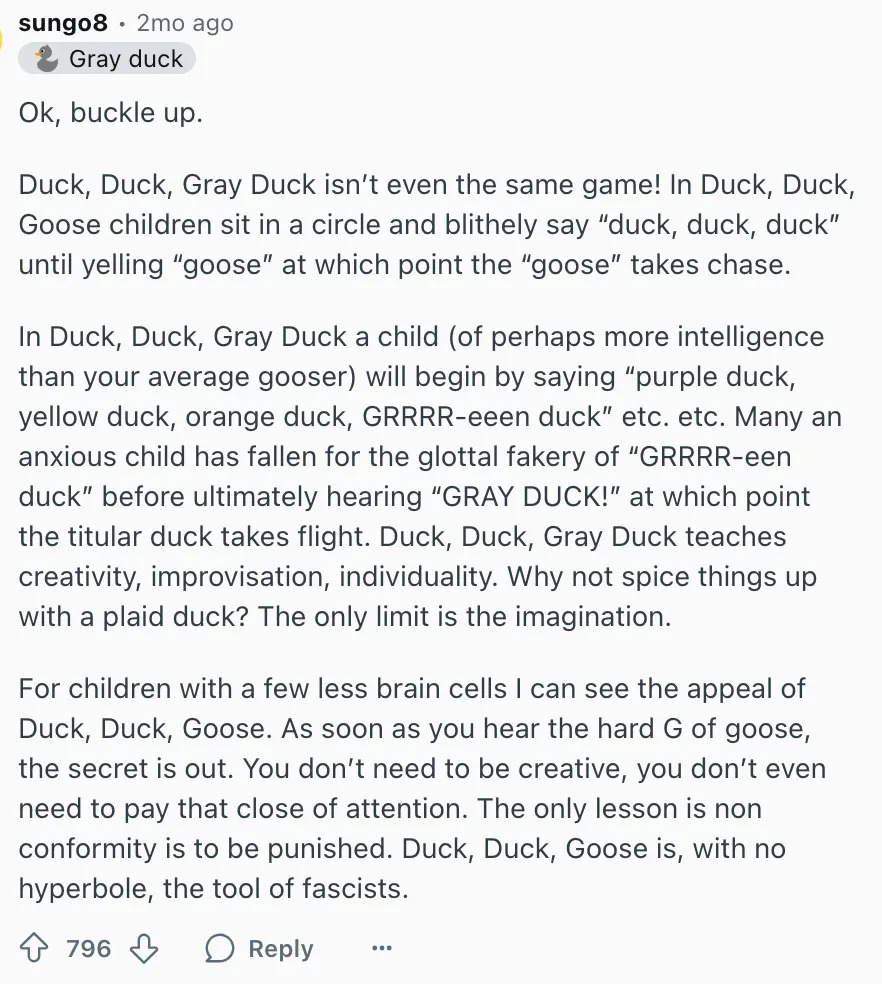Click the "2mo ago" timestamp
882x984 pixels.
[x=185, y=22]
